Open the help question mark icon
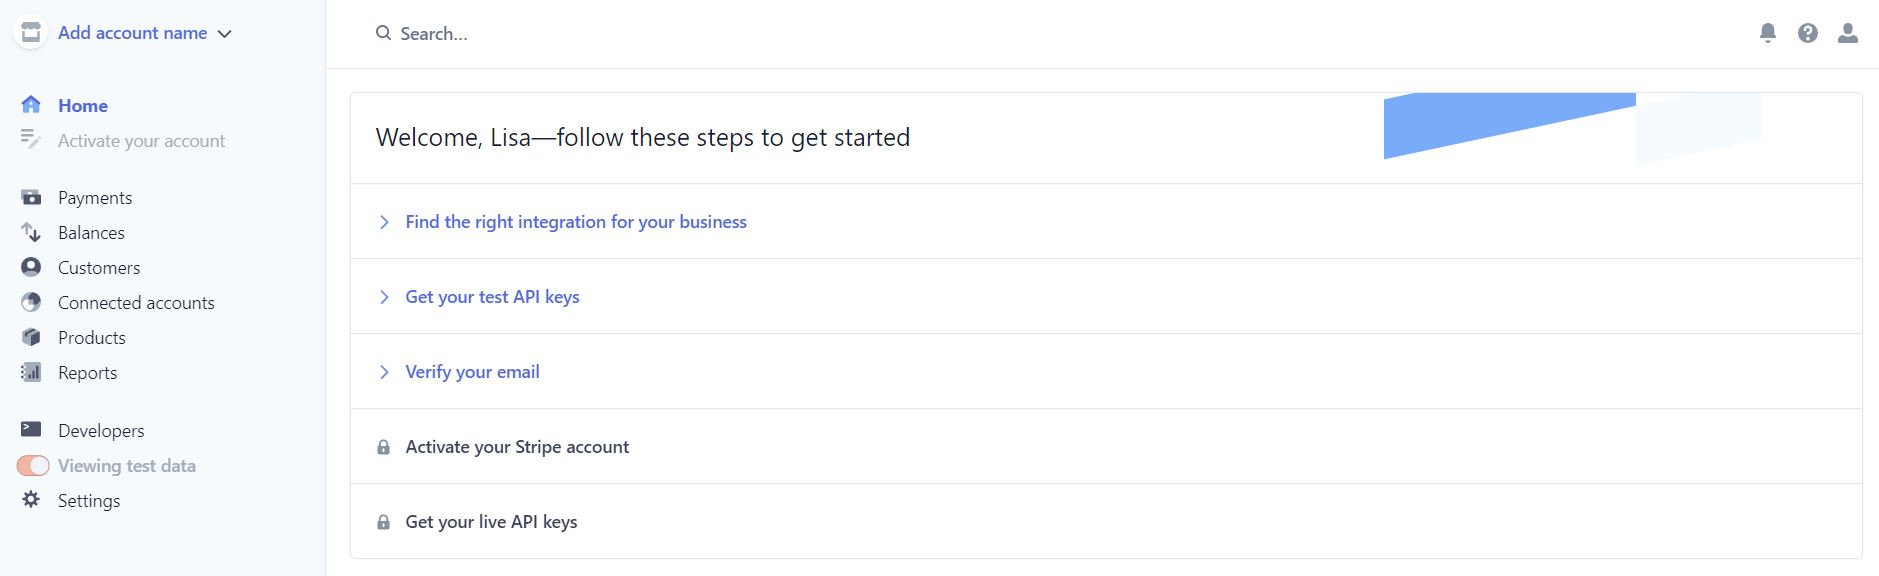 1808,33
